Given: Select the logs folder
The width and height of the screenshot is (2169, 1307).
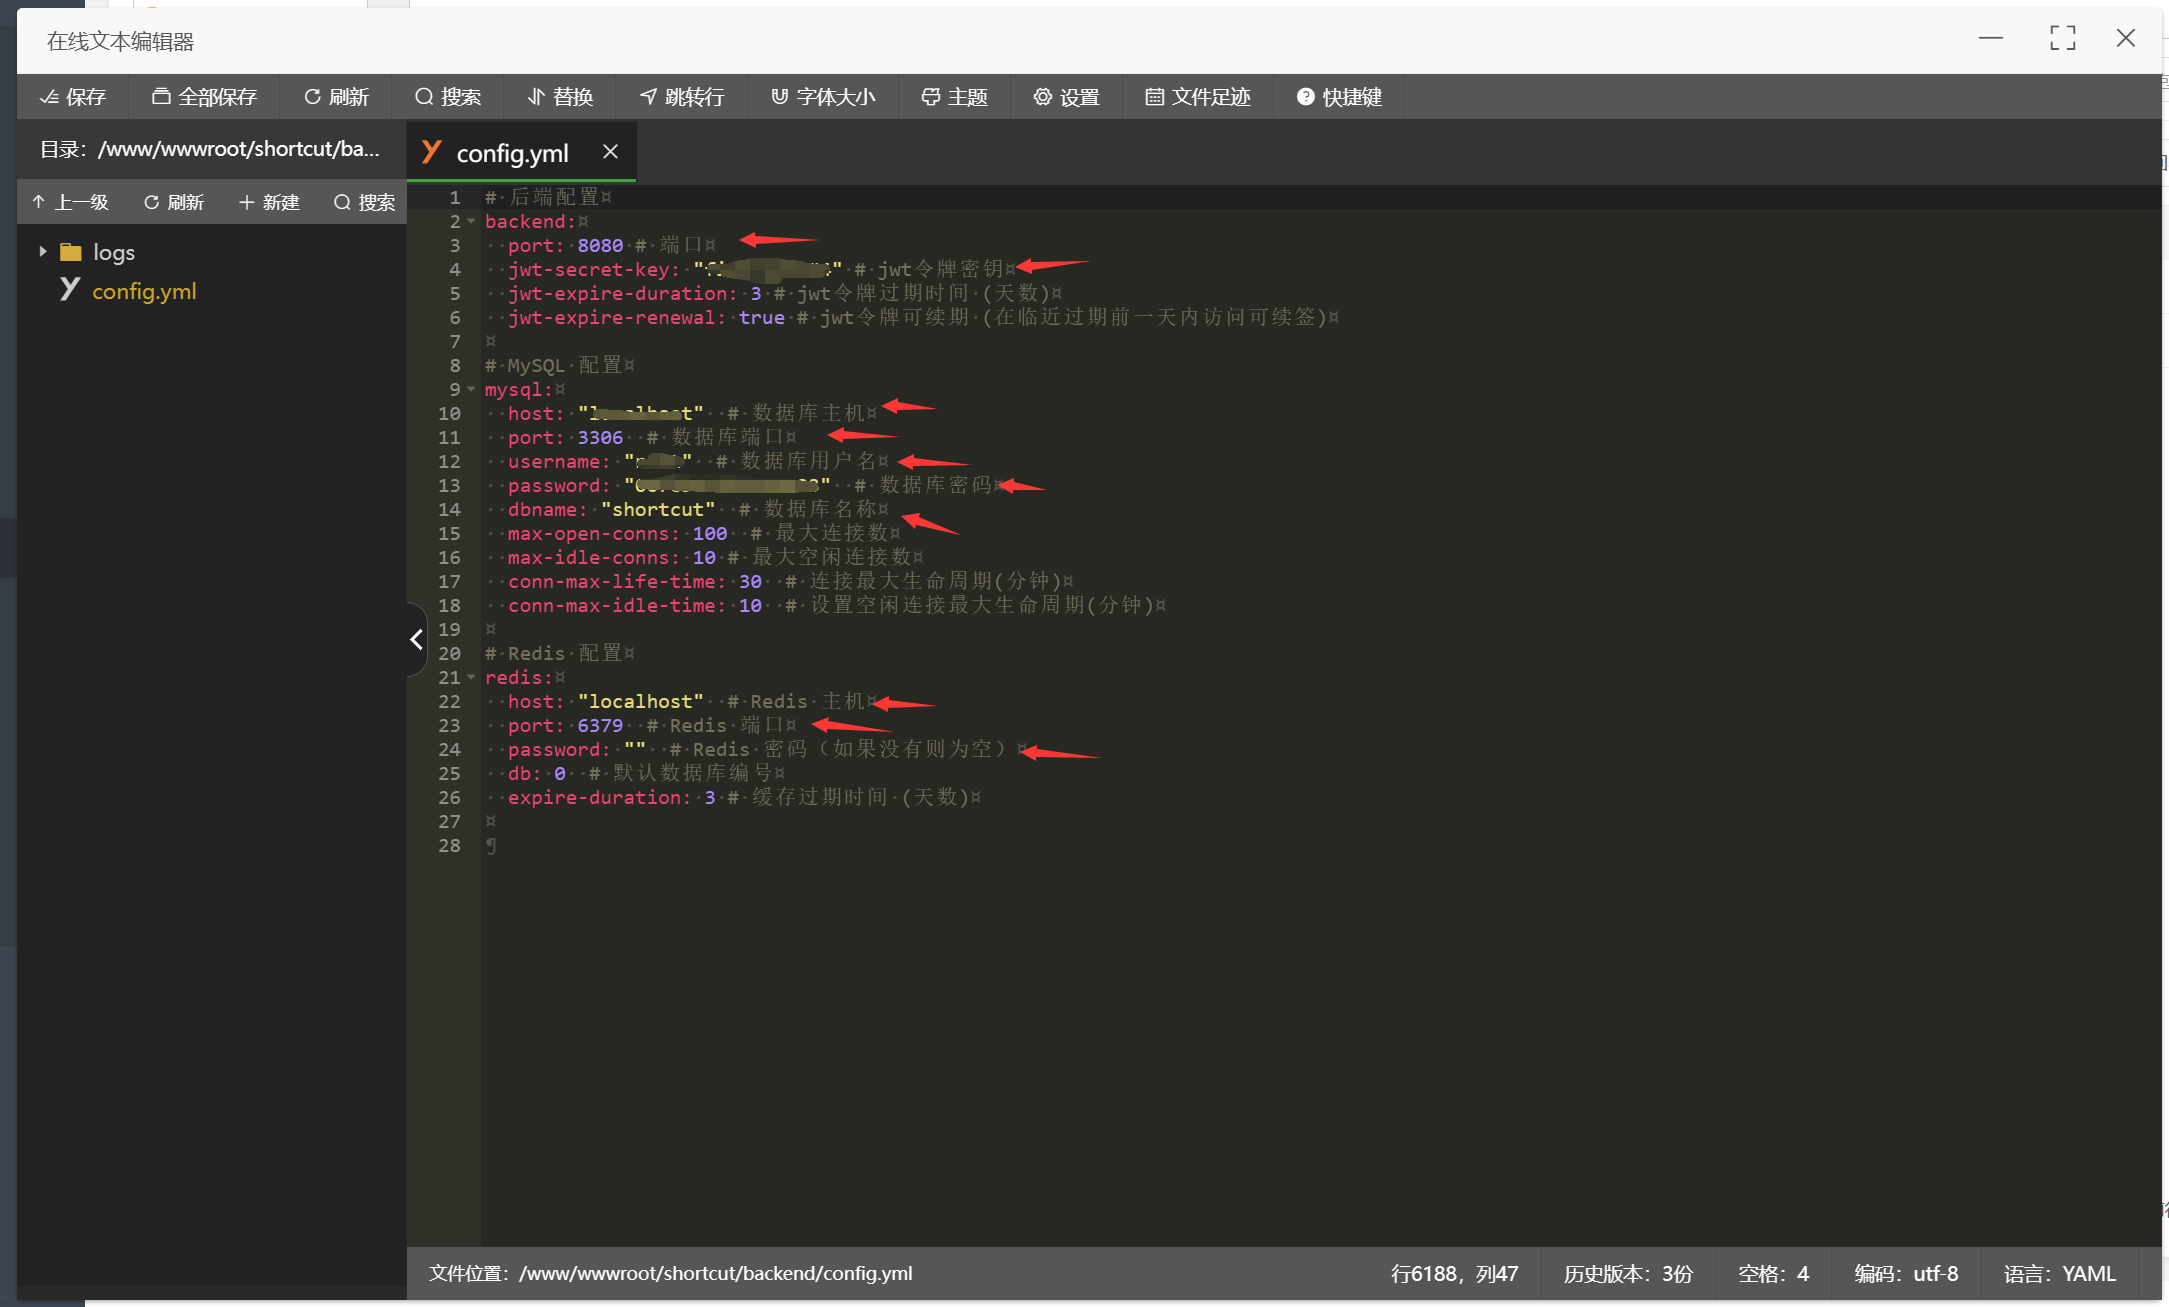Looking at the screenshot, I should point(113,252).
